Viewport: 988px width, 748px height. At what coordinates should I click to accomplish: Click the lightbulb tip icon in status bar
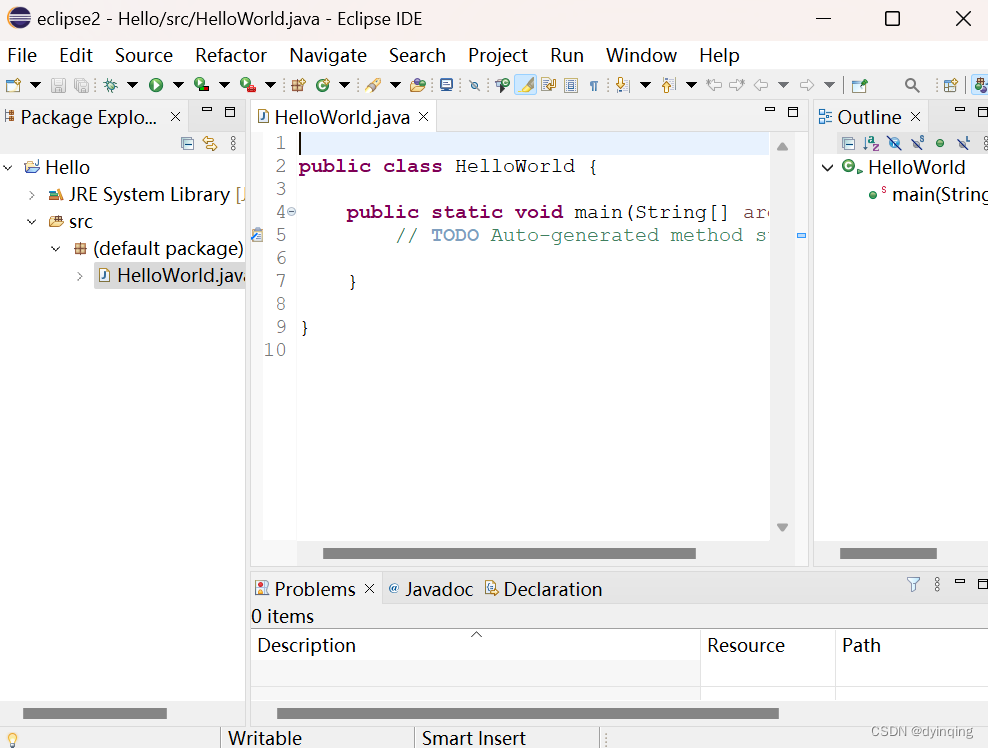point(12,739)
